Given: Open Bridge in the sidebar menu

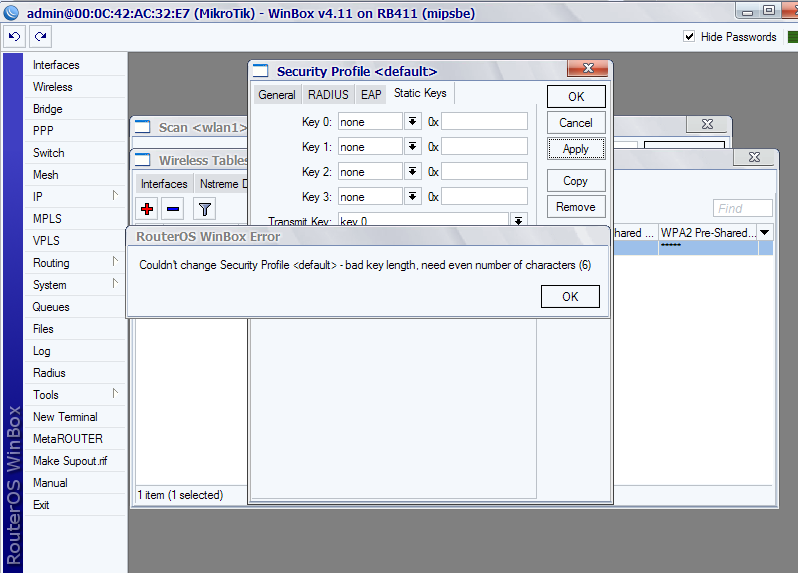Looking at the screenshot, I should (74, 108).
